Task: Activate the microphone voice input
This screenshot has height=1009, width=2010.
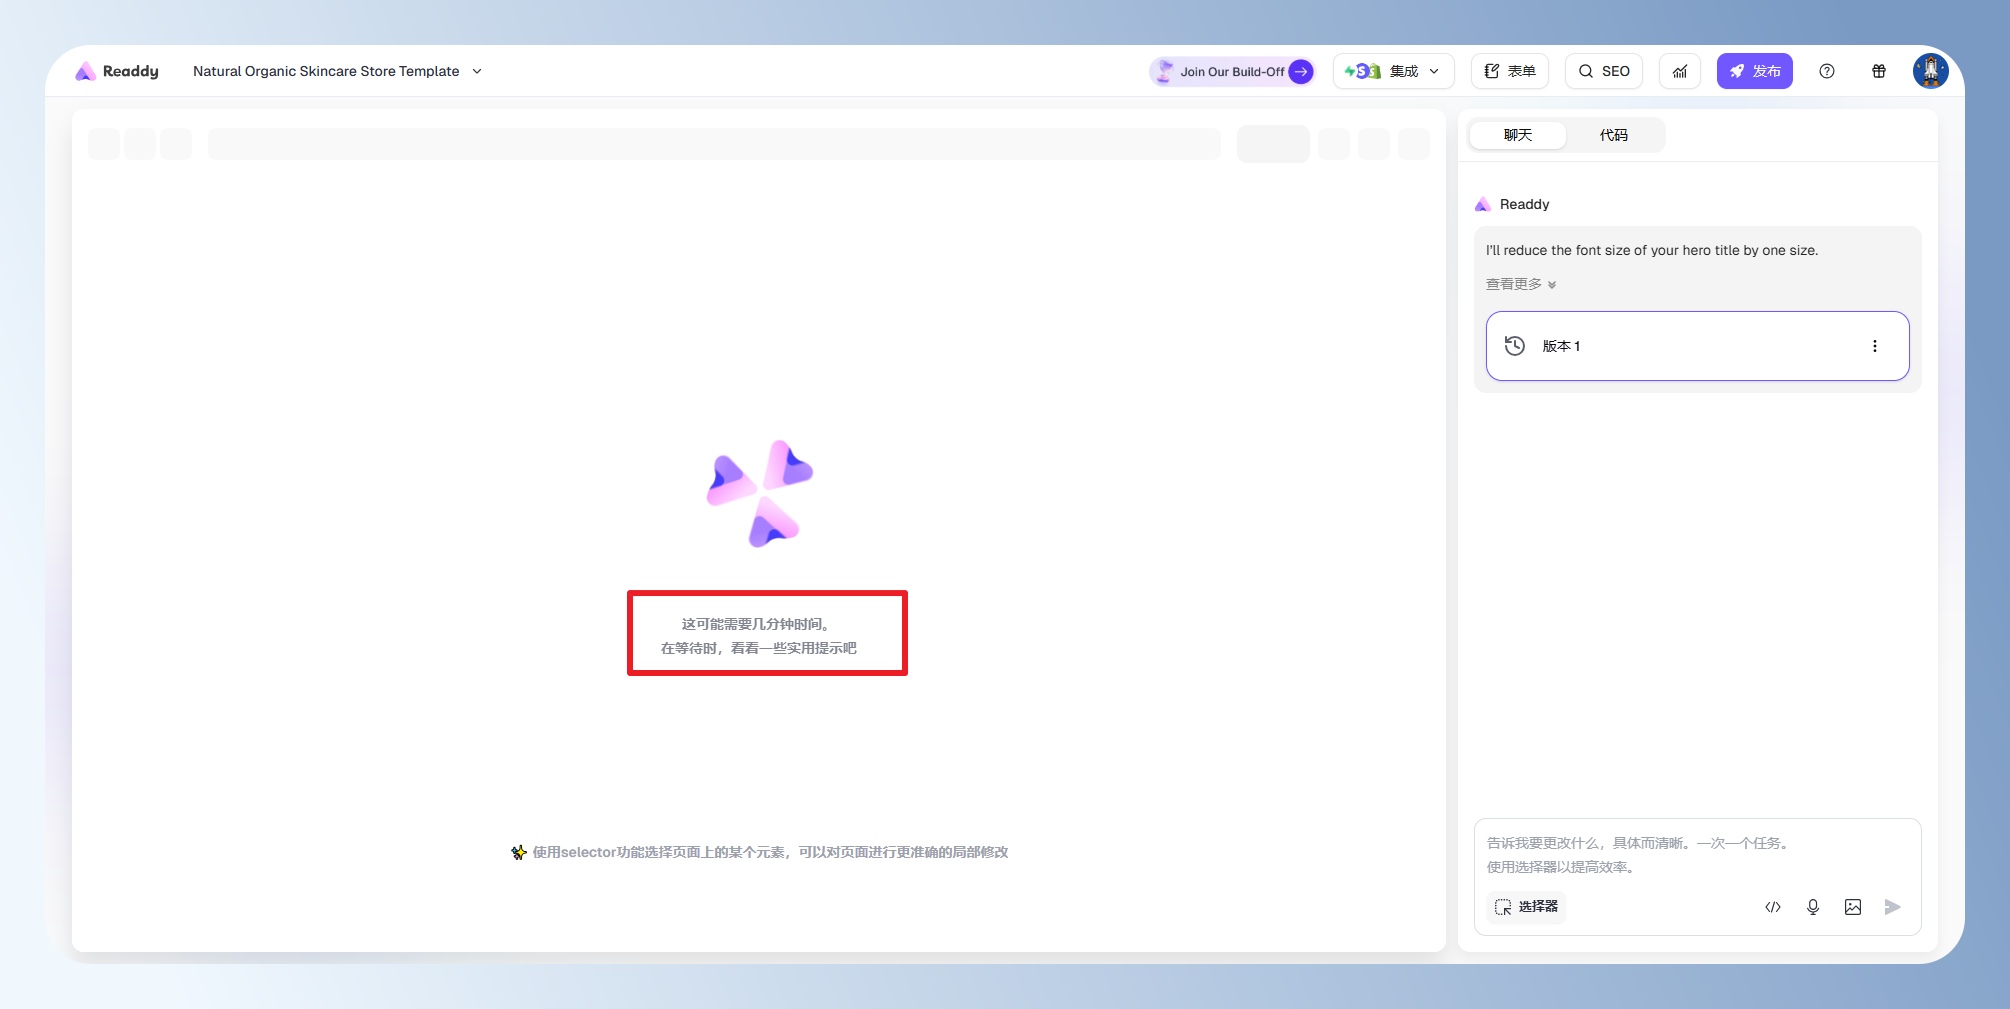Action: tap(1812, 907)
